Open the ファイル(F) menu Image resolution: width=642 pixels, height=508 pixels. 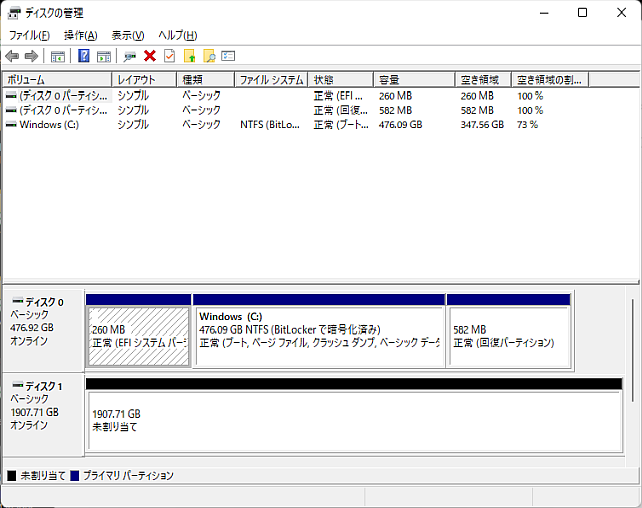coord(29,36)
